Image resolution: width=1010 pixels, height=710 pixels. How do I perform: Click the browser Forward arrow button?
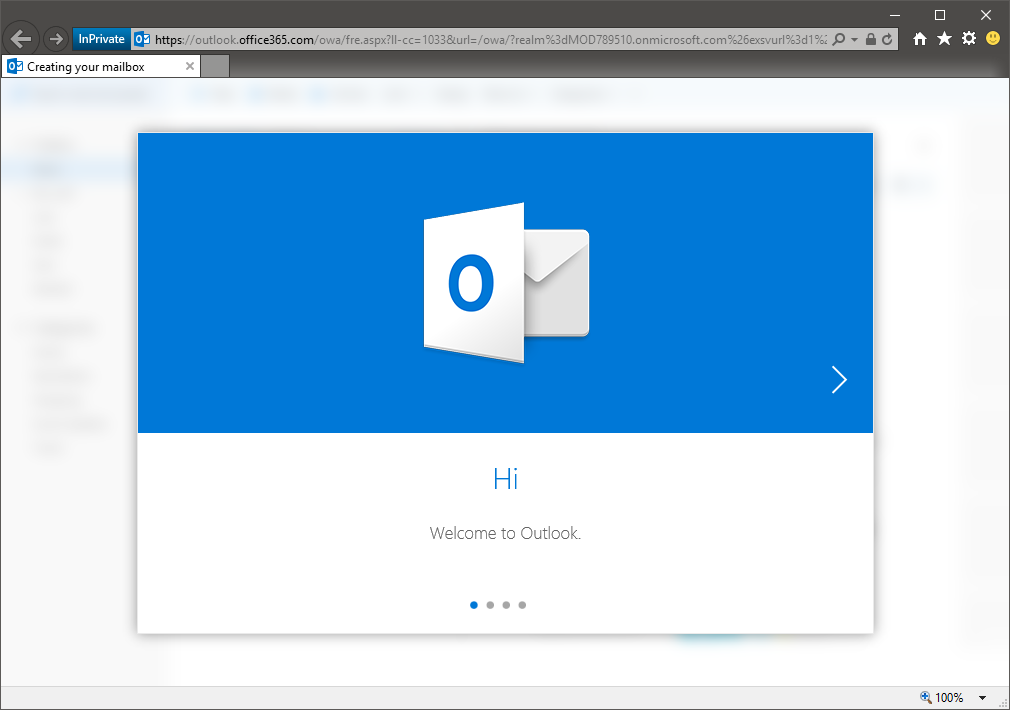pyautogui.click(x=55, y=39)
